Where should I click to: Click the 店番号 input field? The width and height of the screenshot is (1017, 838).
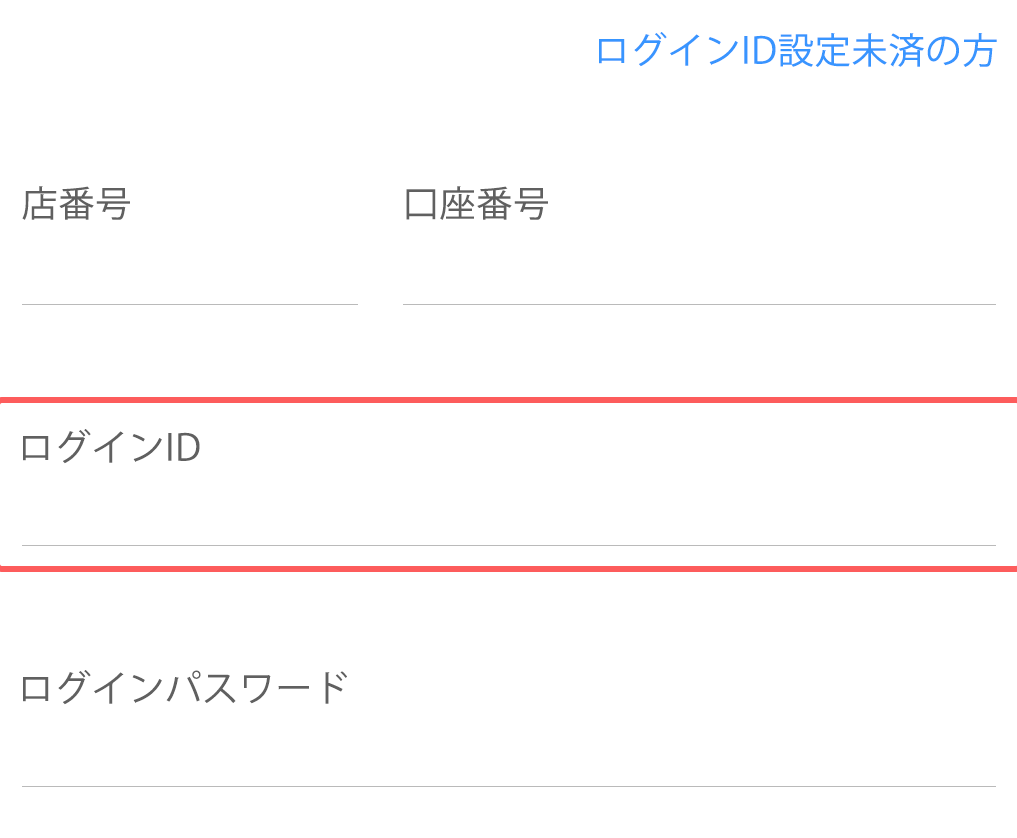[189, 275]
